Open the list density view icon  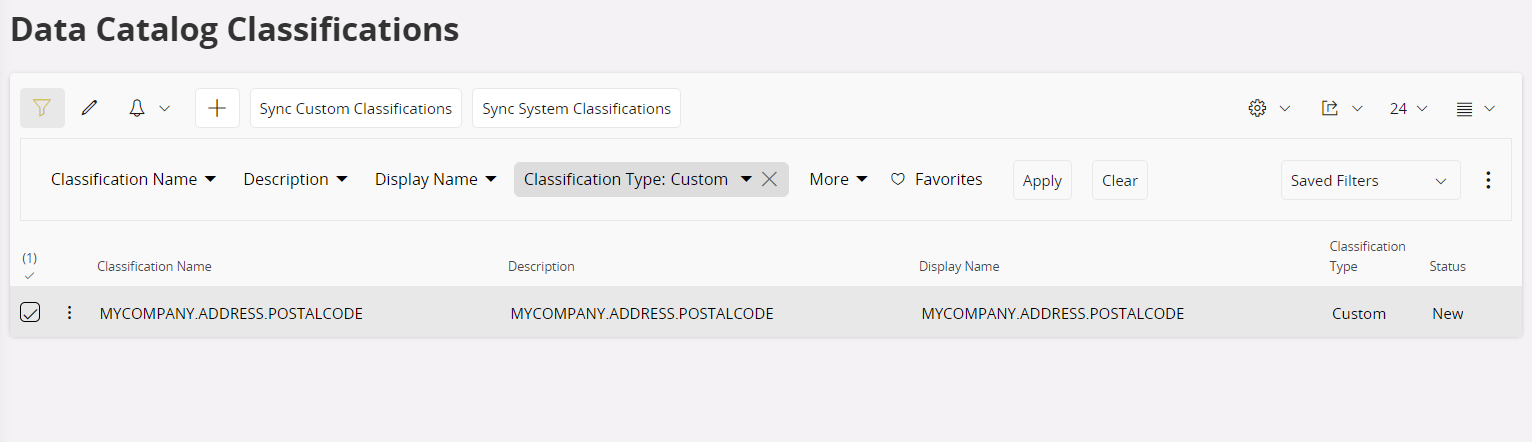click(1465, 108)
